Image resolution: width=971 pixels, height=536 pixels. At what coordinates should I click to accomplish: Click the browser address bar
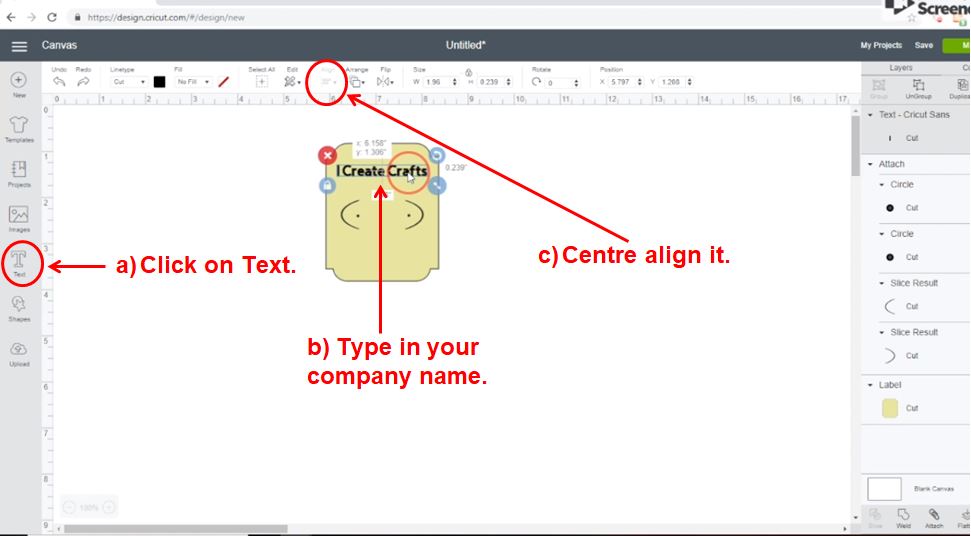[483, 17]
